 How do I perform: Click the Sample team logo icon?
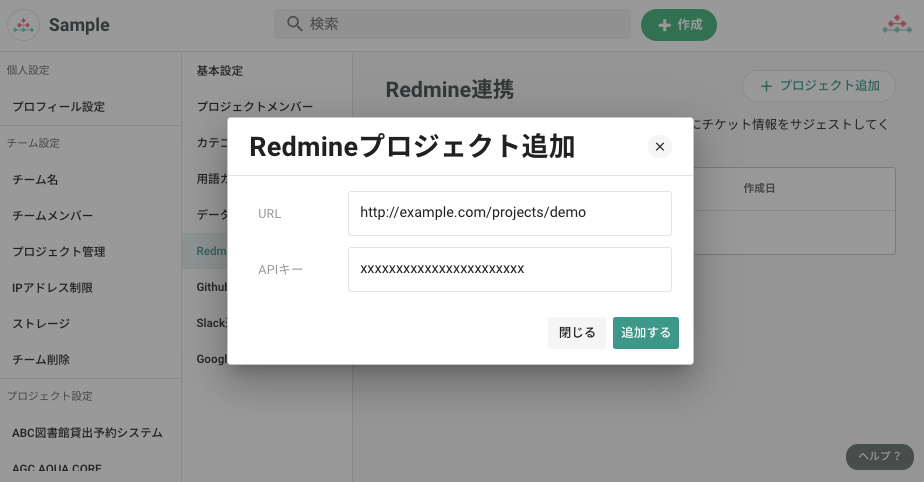[24, 25]
